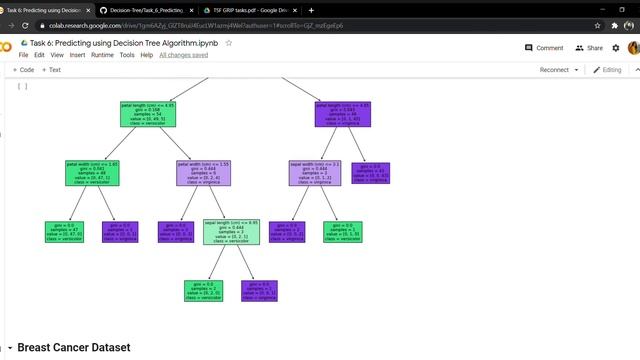Click the notebook title Task 6
This screenshot has width=640, height=360.
click(x=124, y=43)
